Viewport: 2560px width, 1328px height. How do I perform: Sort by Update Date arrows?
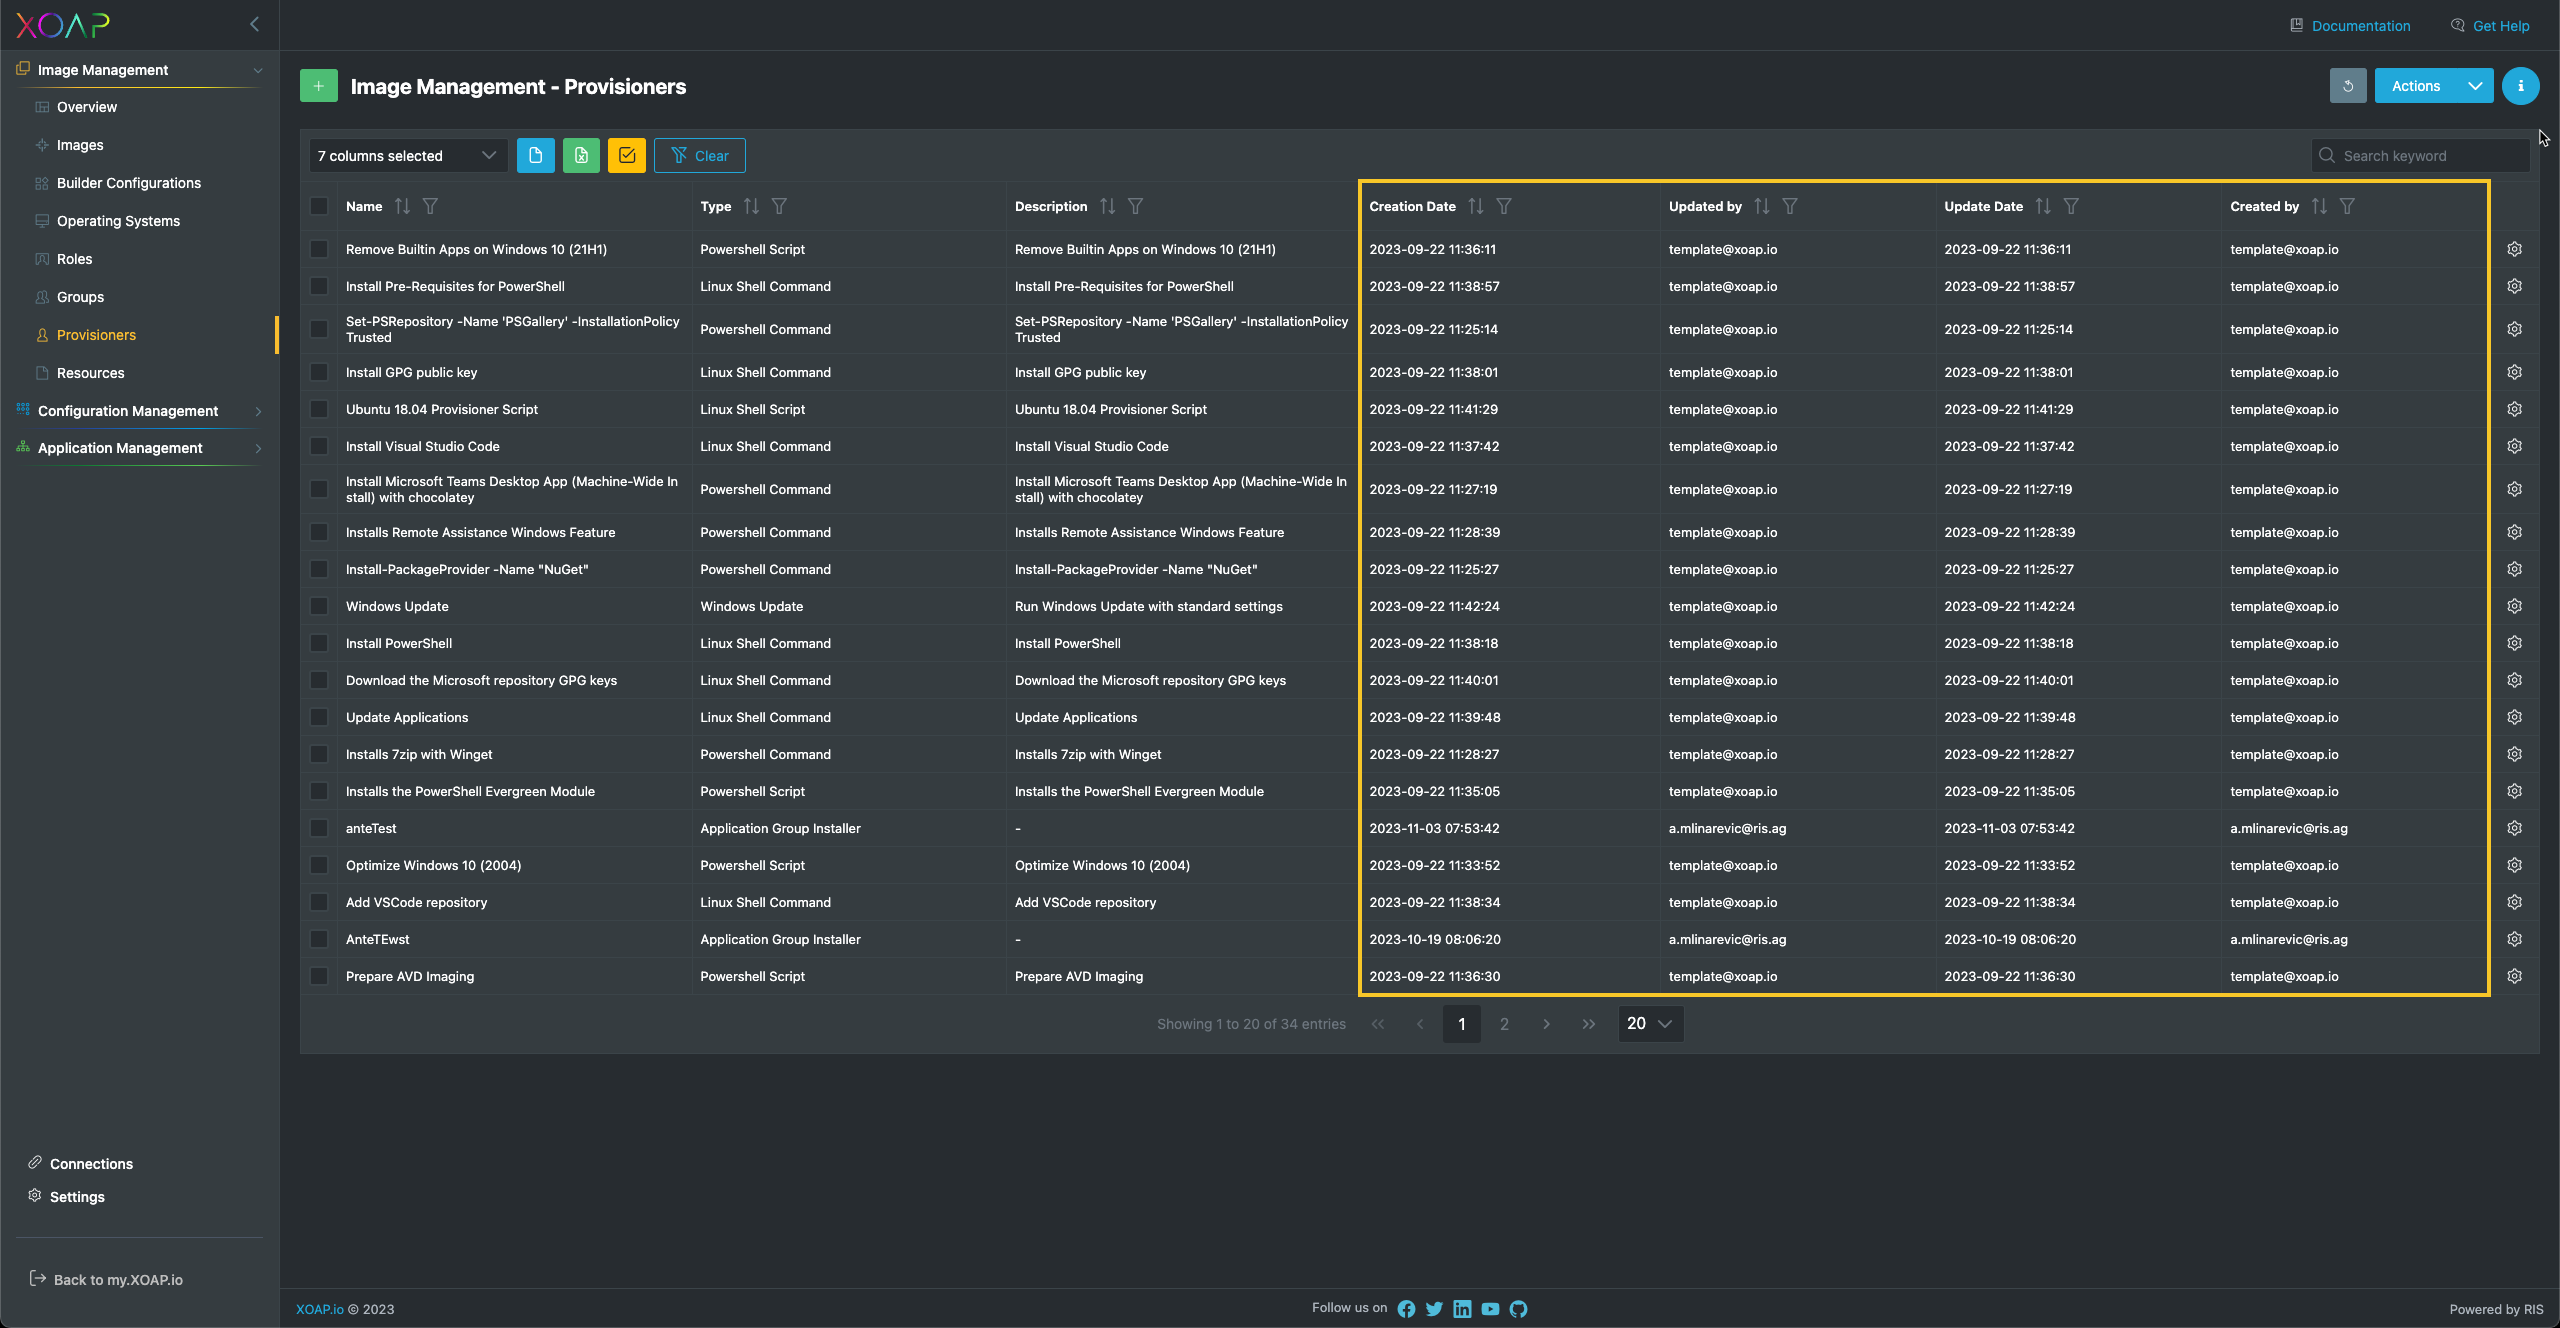pyautogui.click(x=2042, y=206)
